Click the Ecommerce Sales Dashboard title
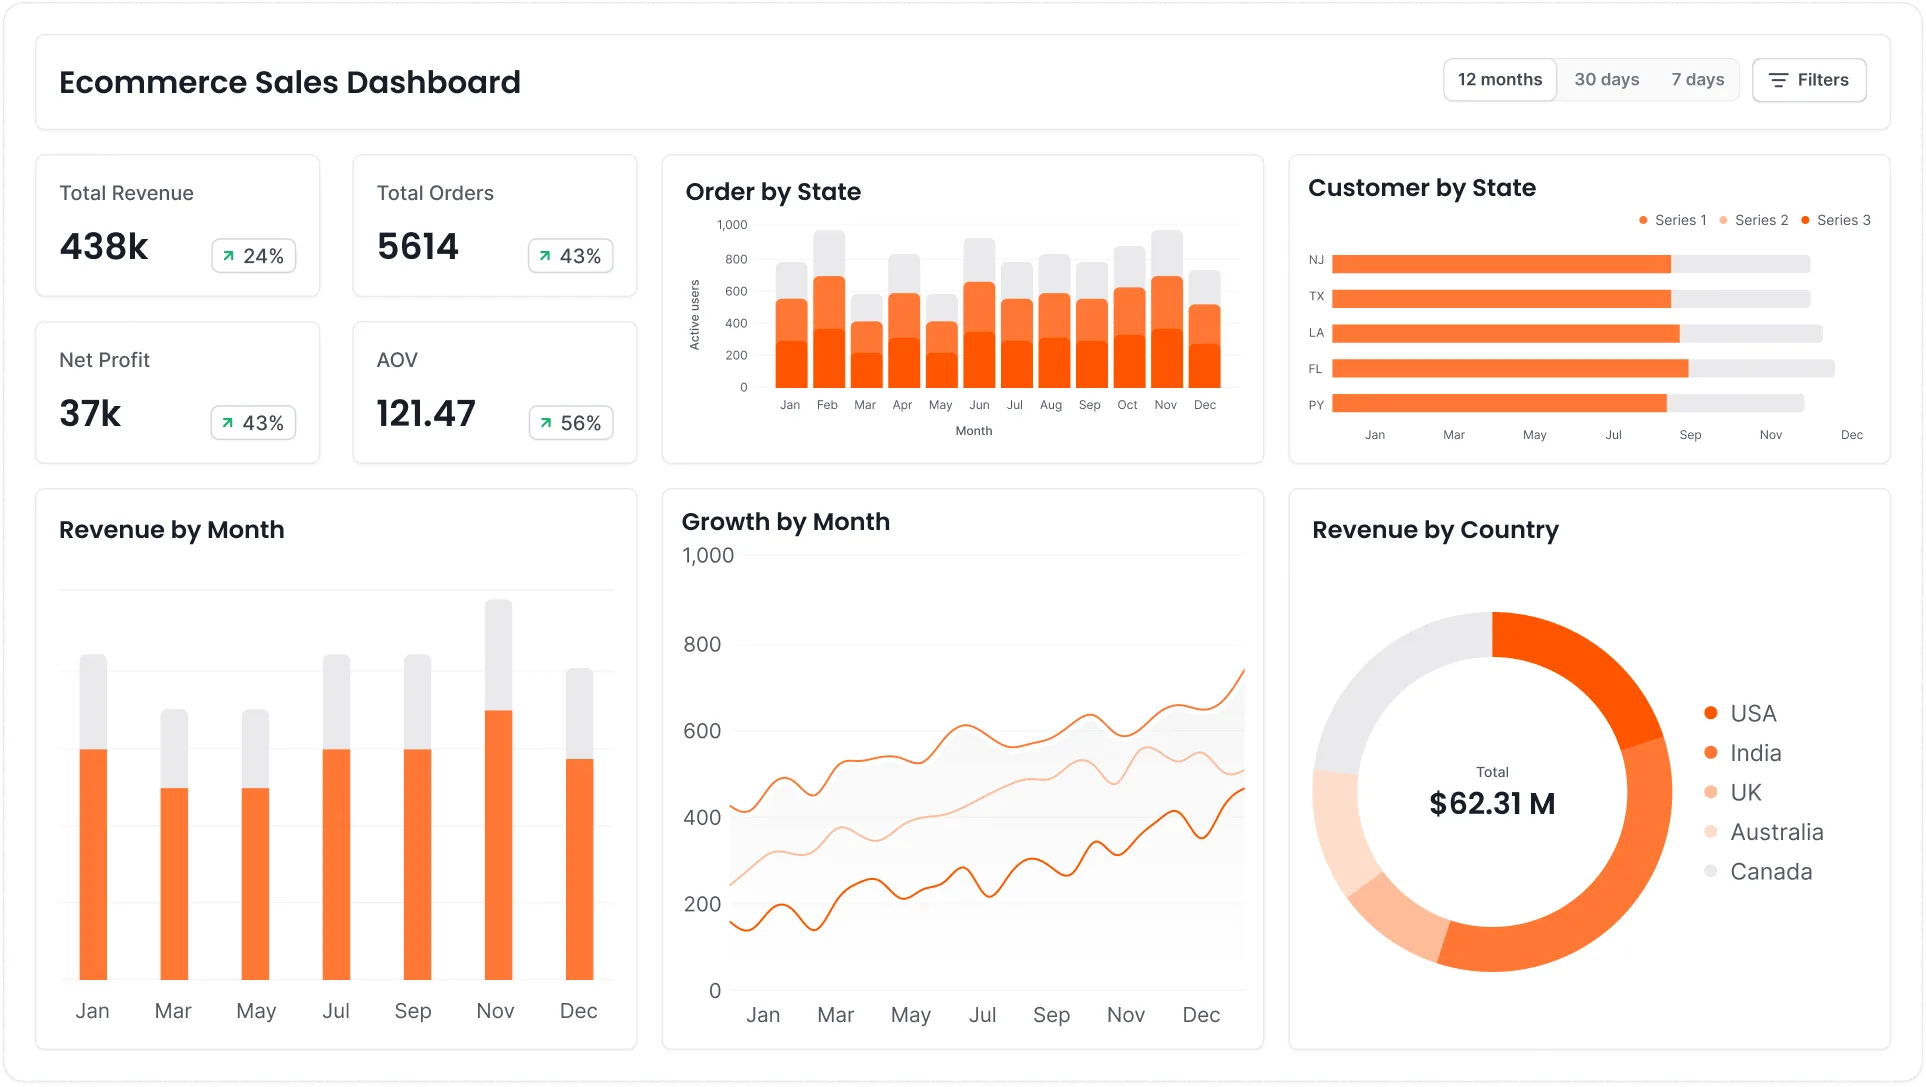Image resolution: width=1926 pixels, height=1087 pixels. (289, 82)
